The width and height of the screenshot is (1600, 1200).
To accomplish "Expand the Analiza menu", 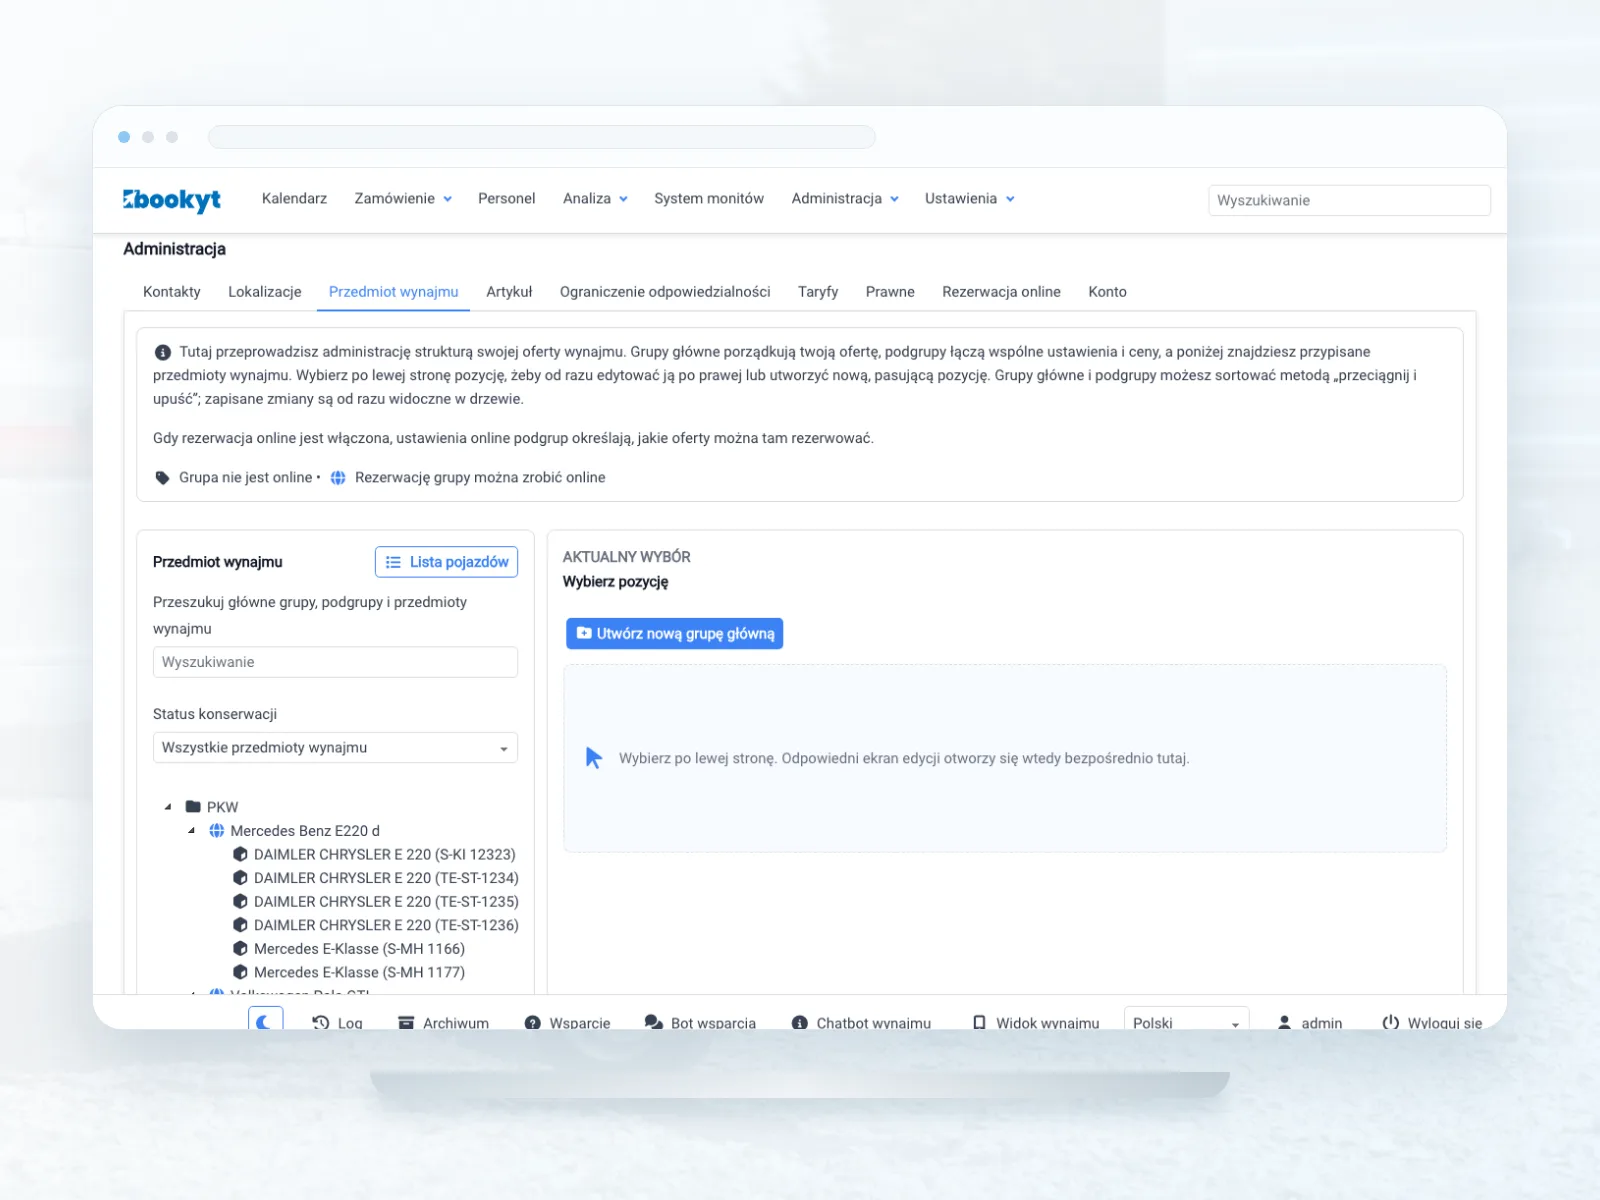I will point(595,199).
